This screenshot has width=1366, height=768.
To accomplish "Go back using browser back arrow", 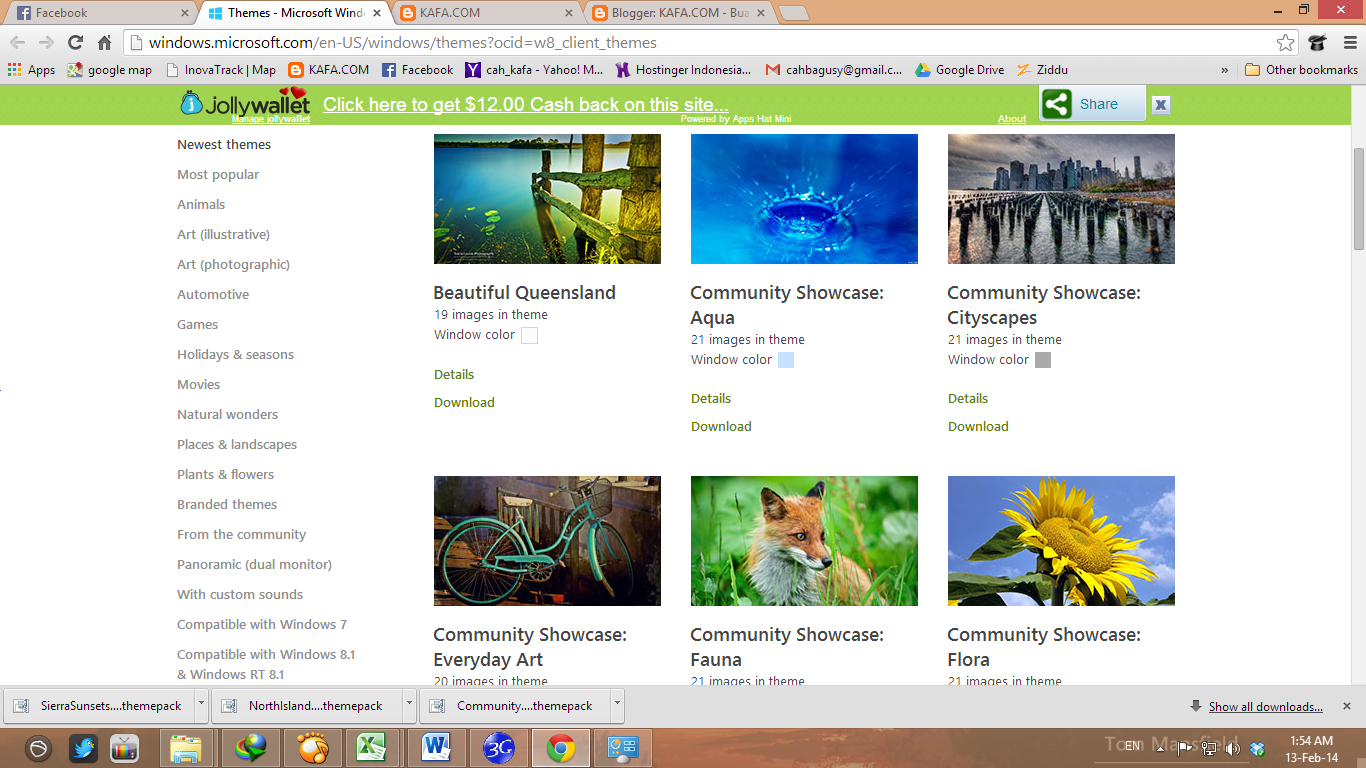I will point(17,43).
